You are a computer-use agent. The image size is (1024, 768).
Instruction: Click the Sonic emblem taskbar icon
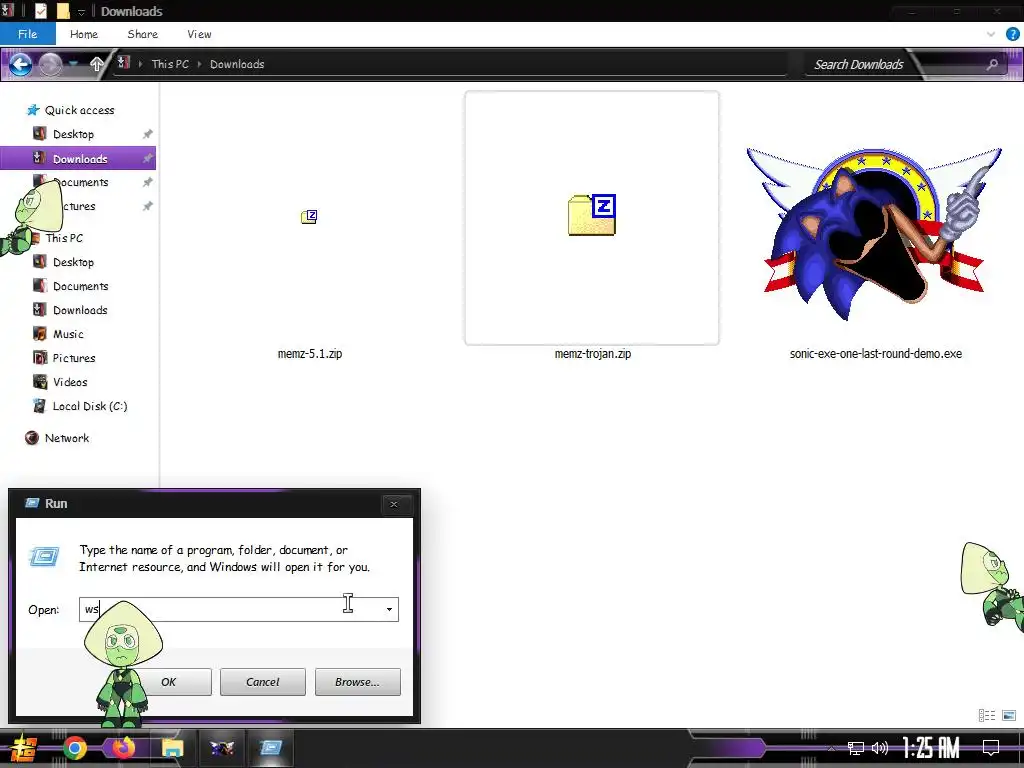pyautogui.click(x=221, y=748)
